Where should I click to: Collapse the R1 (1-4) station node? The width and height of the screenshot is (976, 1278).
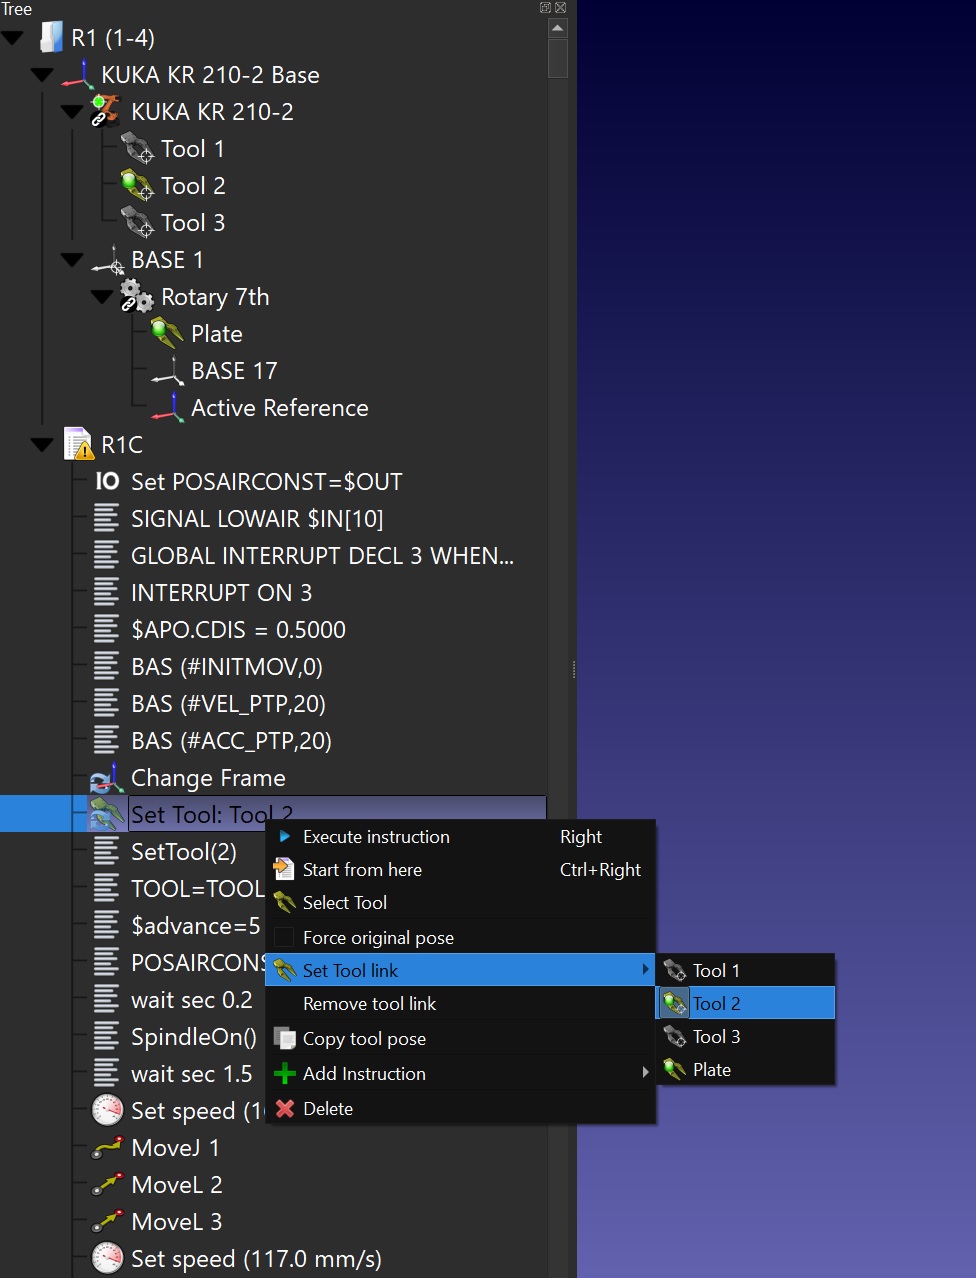tap(13, 38)
